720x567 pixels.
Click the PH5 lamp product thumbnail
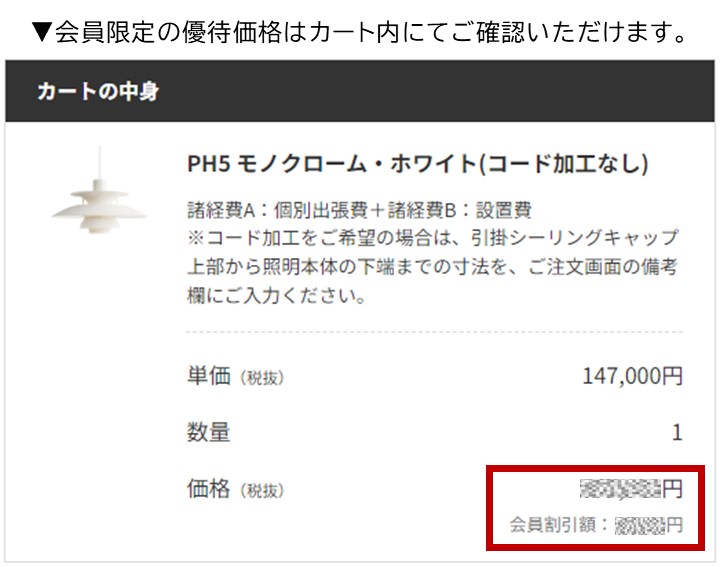[99, 191]
